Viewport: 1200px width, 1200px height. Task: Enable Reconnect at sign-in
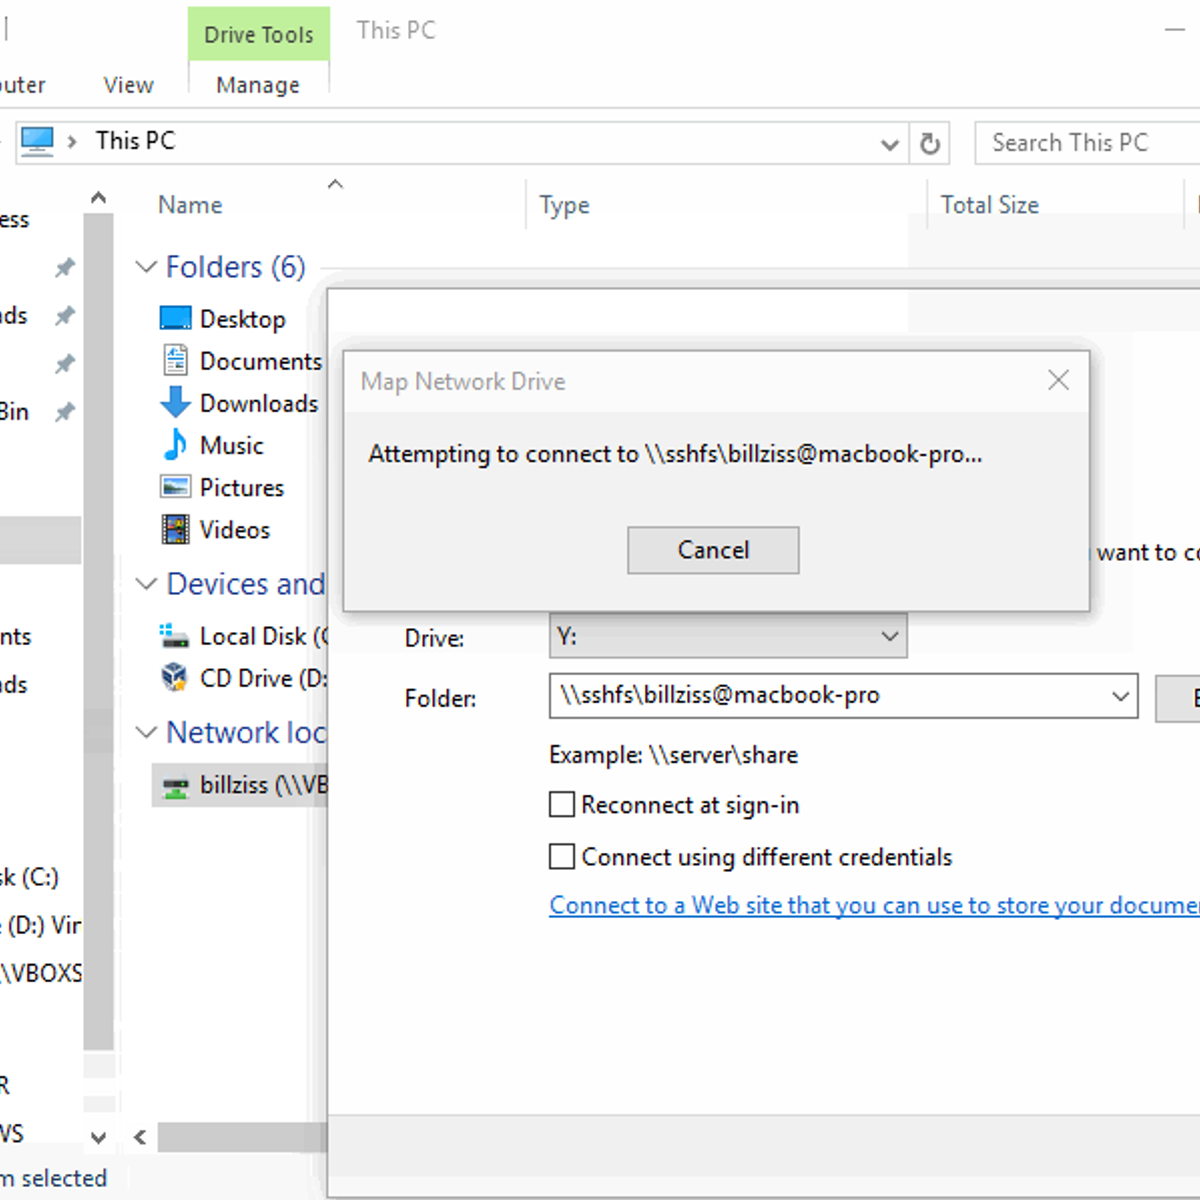(562, 804)
